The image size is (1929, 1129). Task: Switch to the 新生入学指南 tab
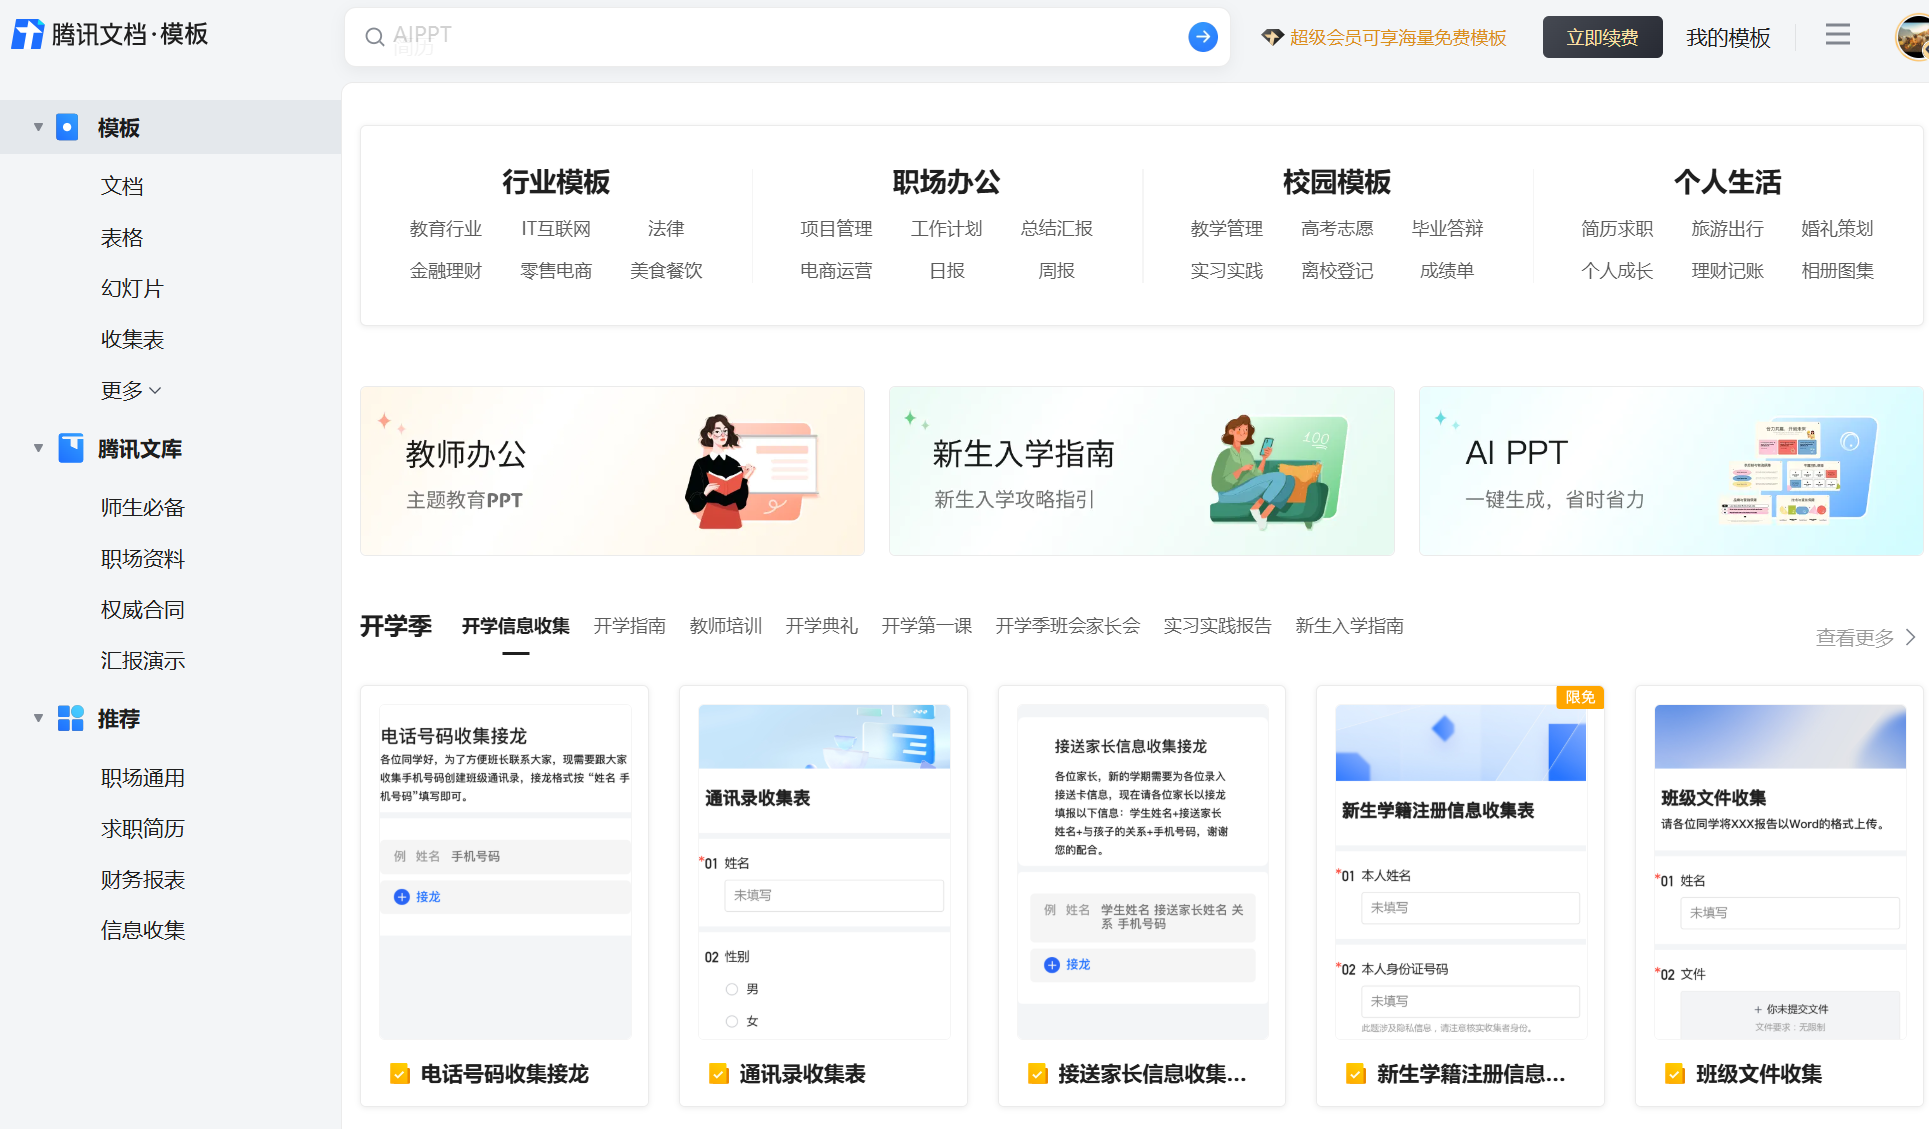1350,626
